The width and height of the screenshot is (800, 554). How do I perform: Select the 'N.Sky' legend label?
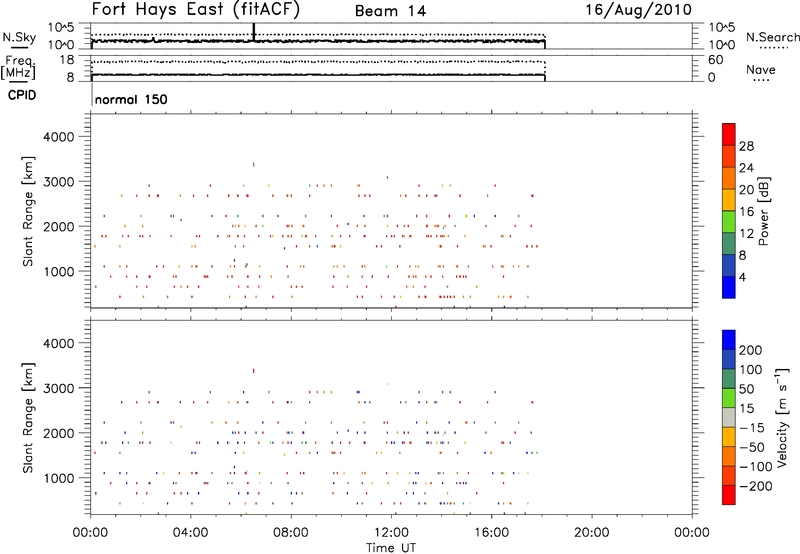tap(19, 37)
